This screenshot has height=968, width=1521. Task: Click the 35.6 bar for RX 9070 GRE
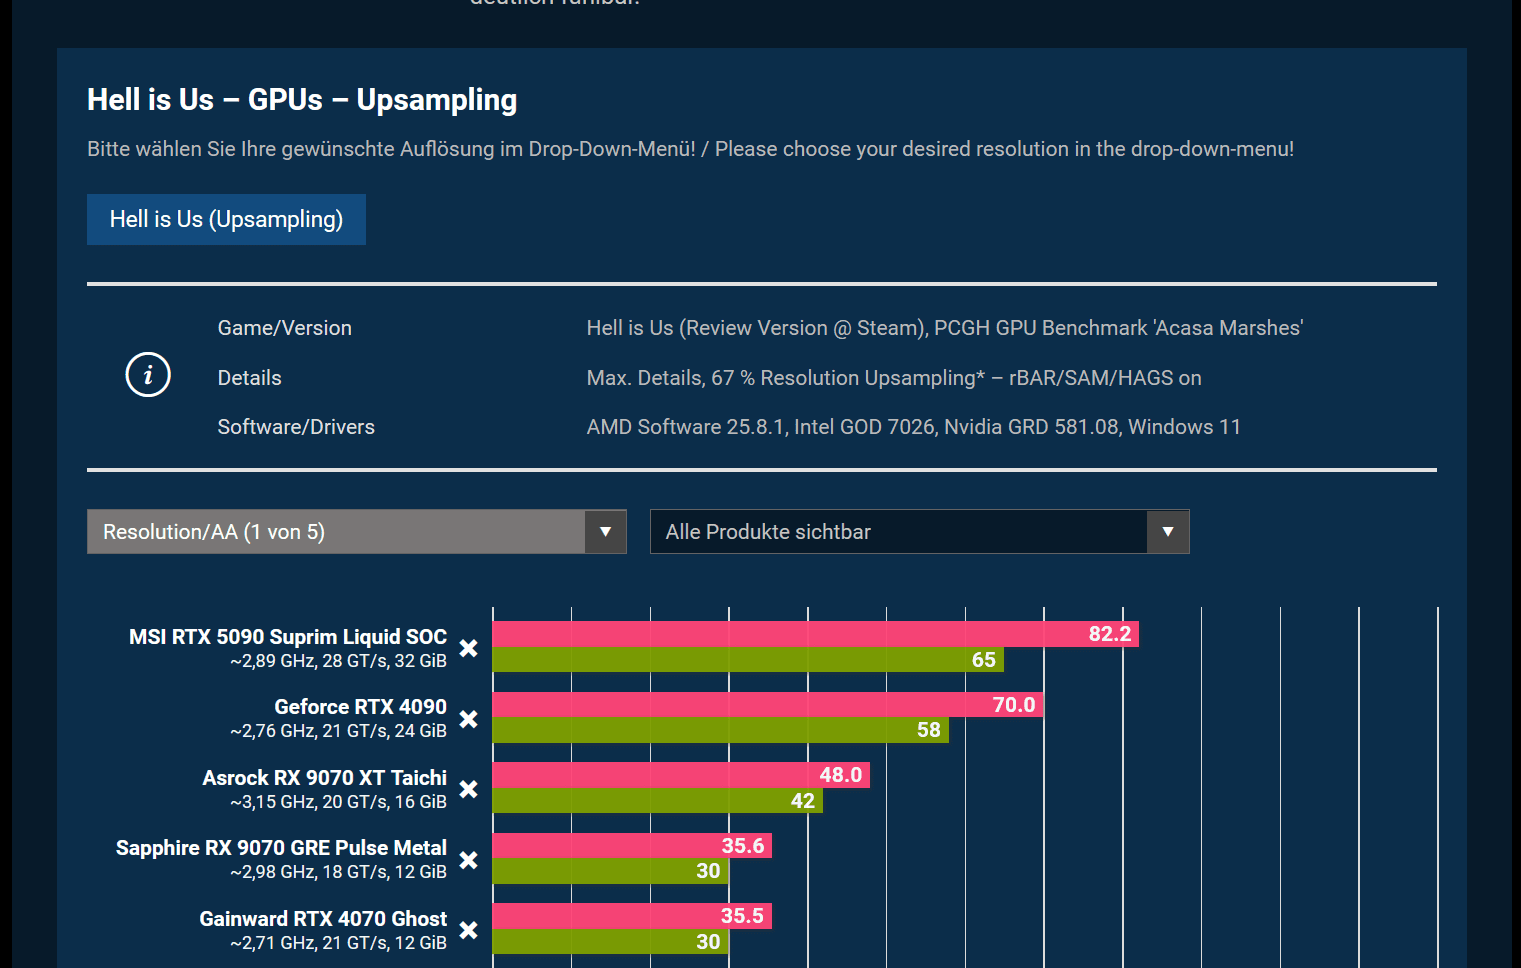[632, 846]
